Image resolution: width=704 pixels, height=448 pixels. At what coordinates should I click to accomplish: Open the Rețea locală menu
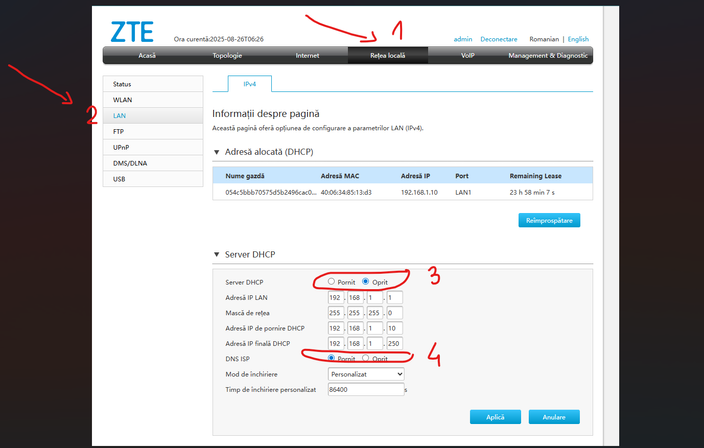coord(389,55)
